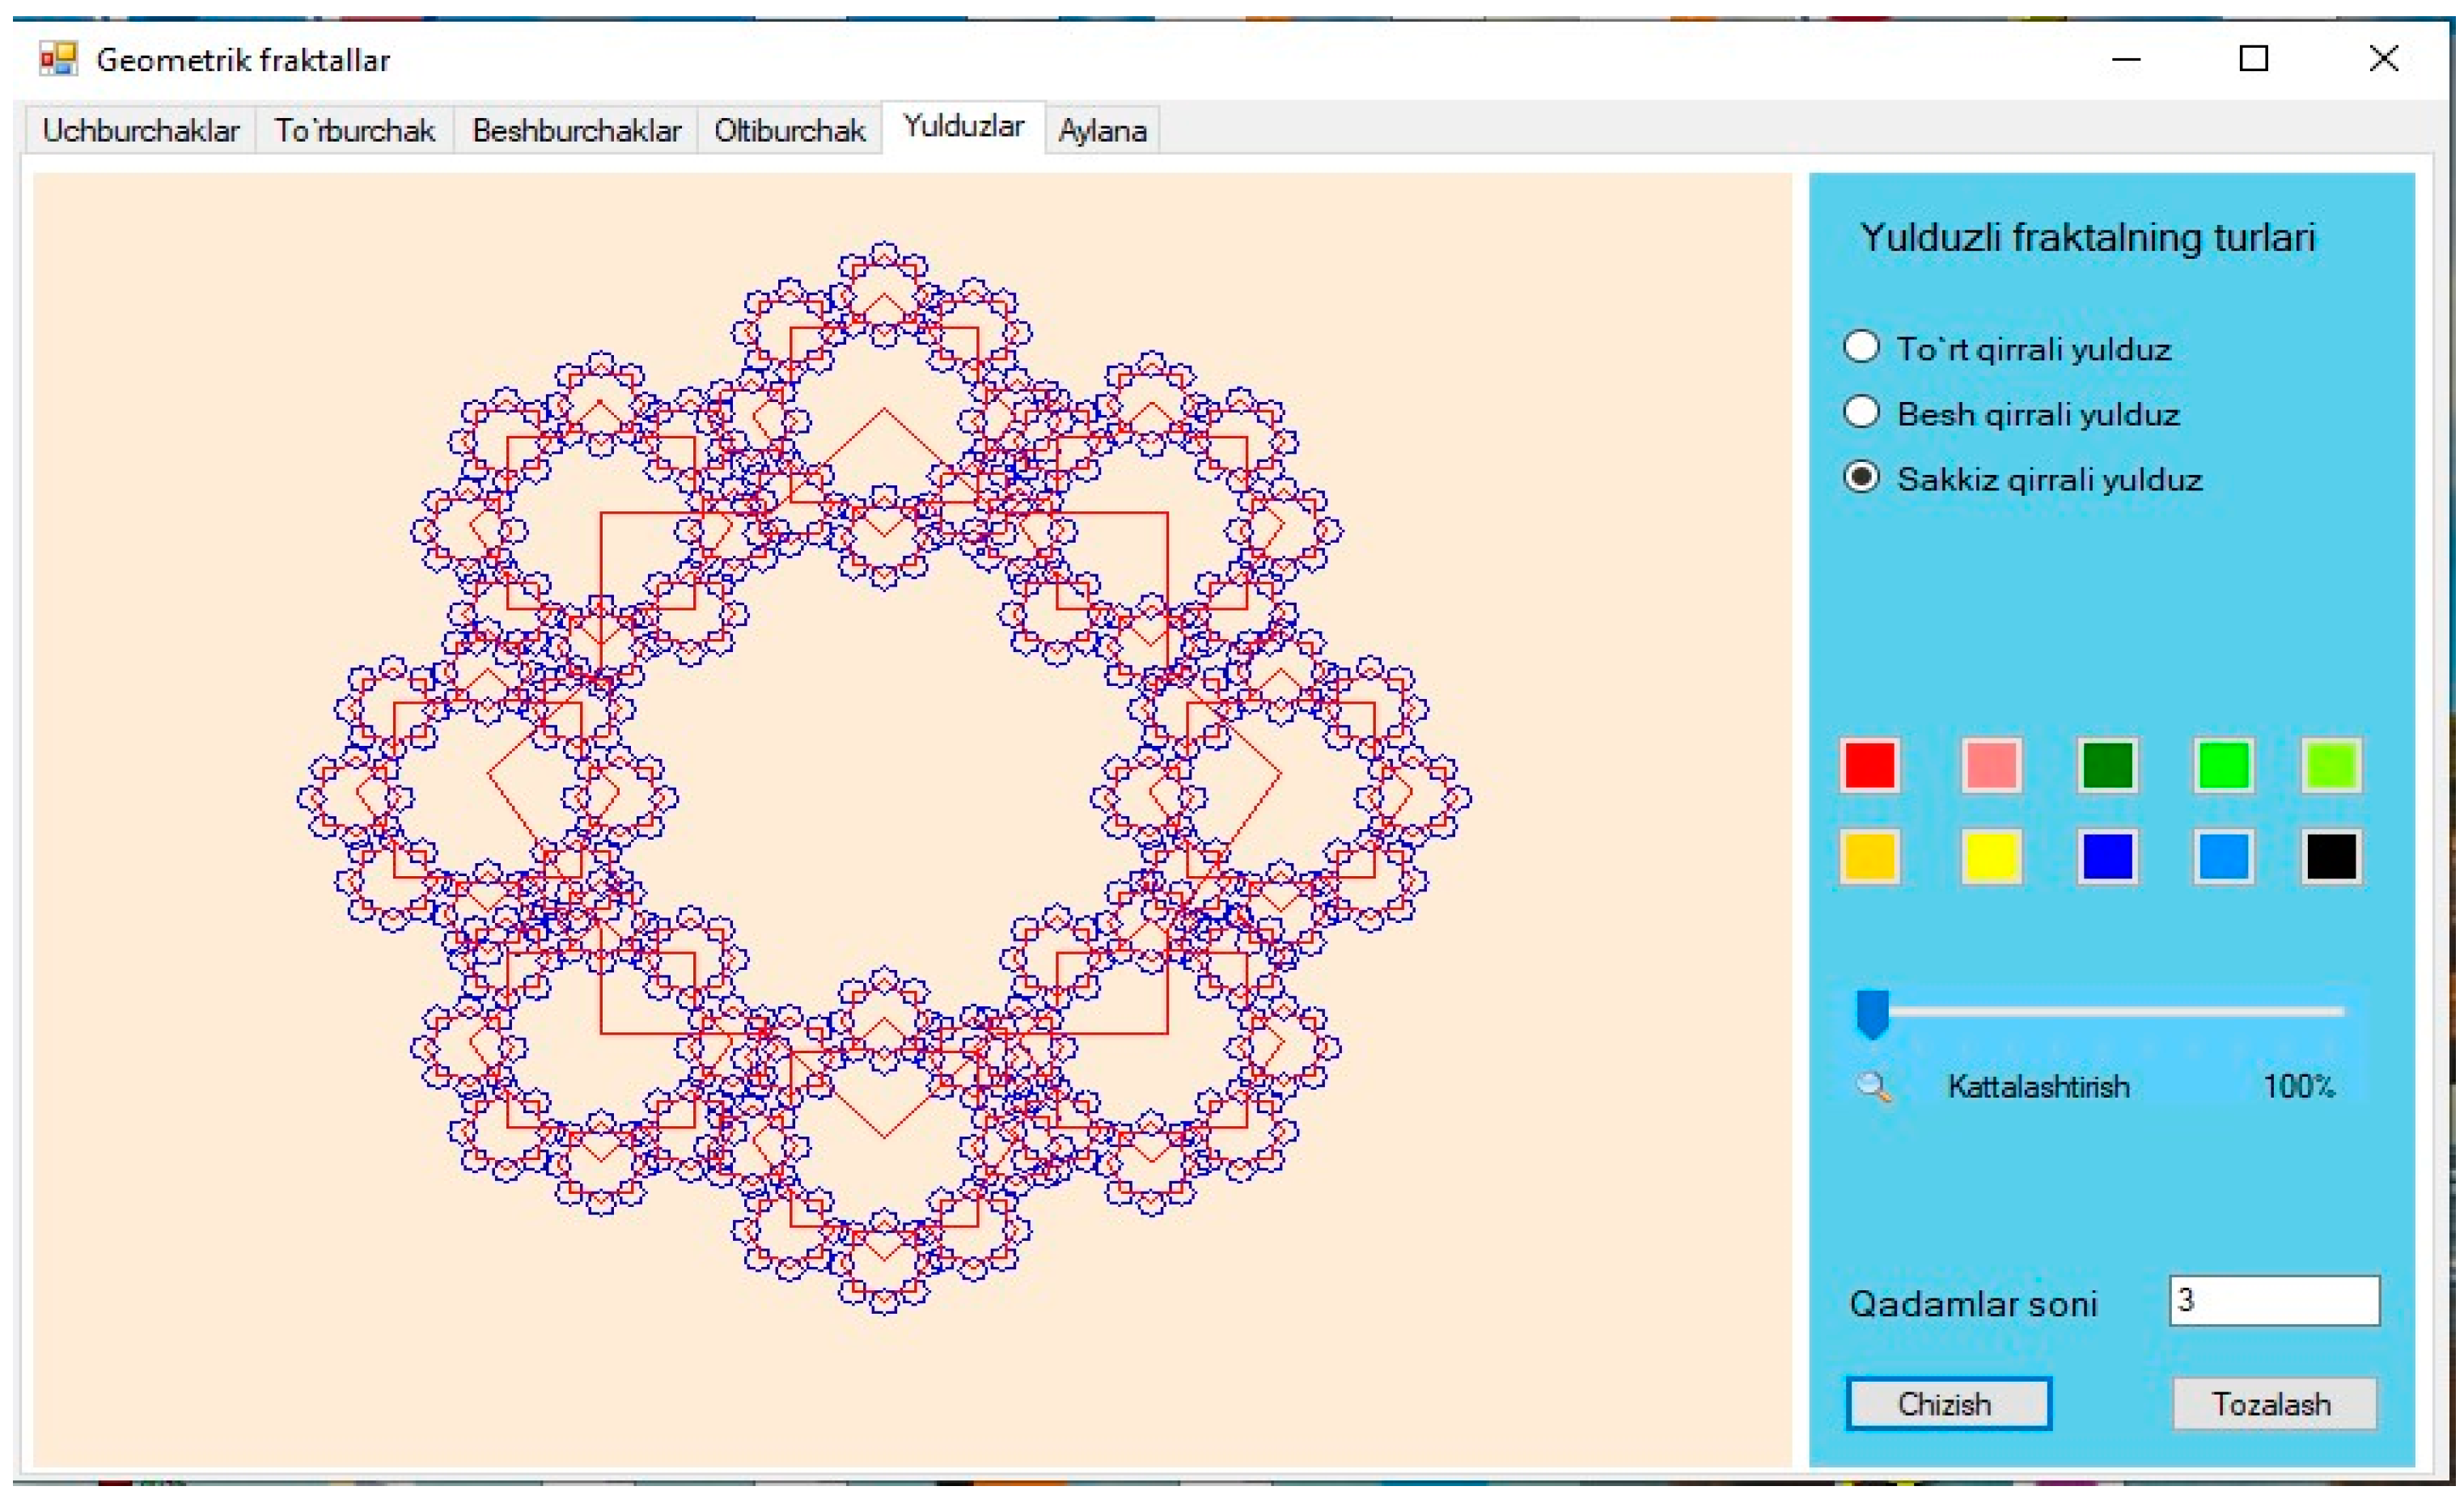Click the app icon in title bar
This screenshot has height=1499, width=2464.
[58, 59]
